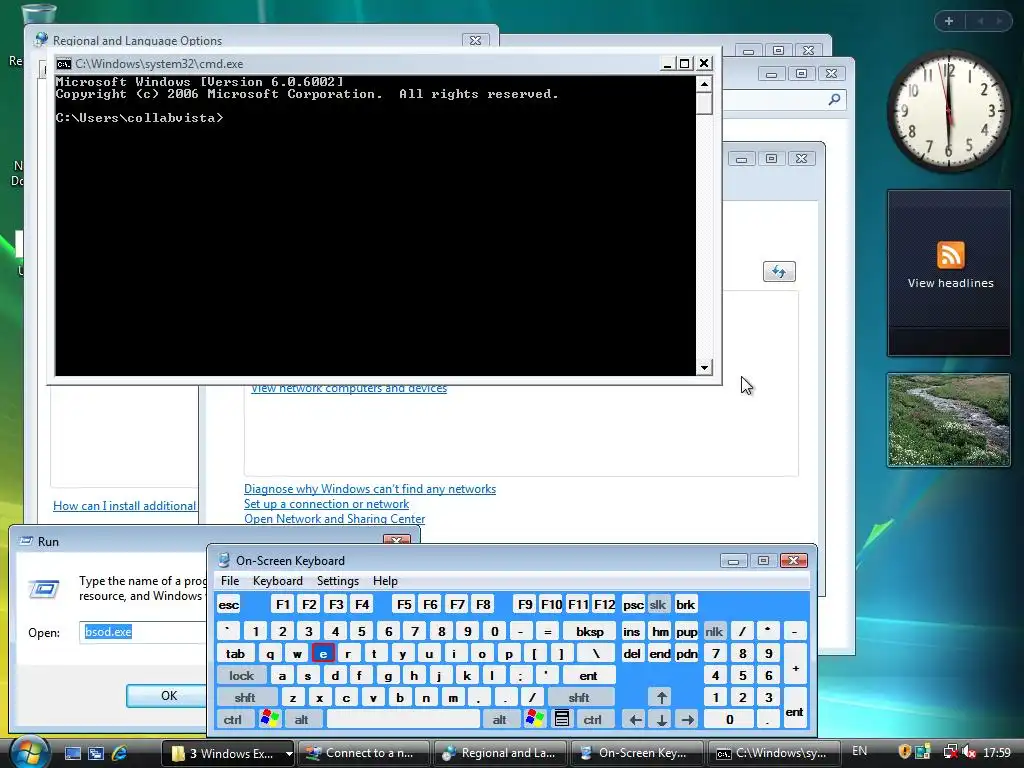Click the taskbar clock showing 17:59
This screenshot has width=1024, height=768.
coord(997,752)
